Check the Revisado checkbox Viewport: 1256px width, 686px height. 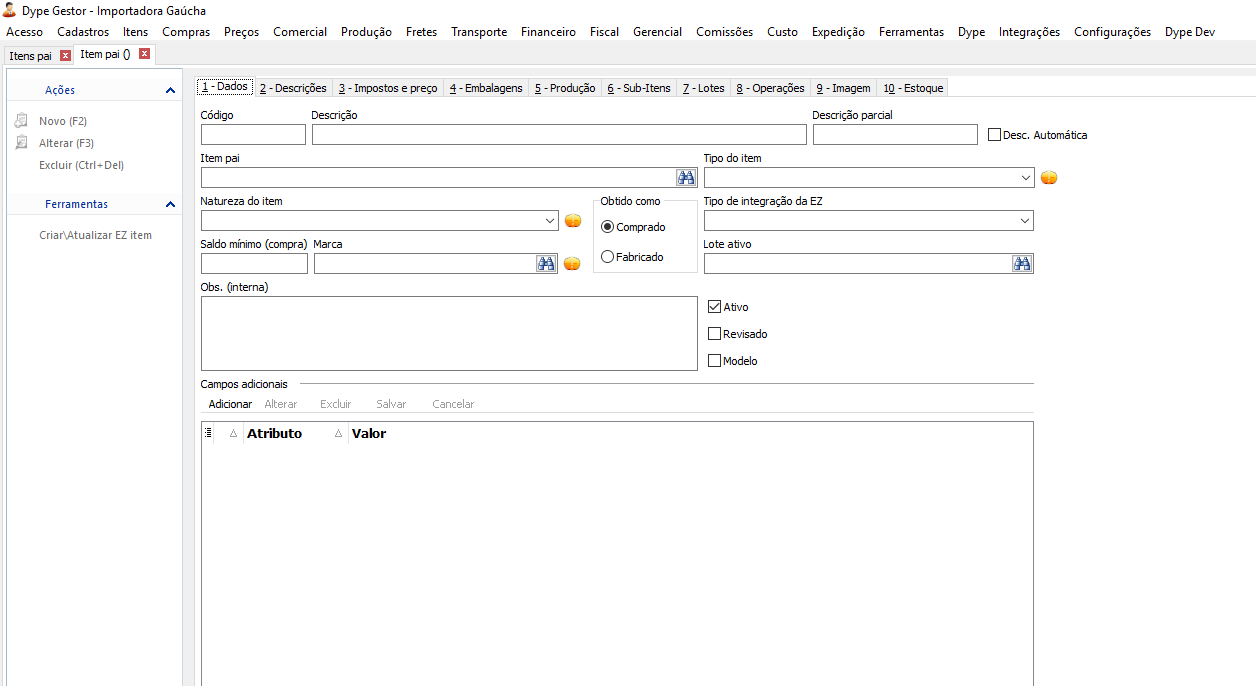[714, 334]
